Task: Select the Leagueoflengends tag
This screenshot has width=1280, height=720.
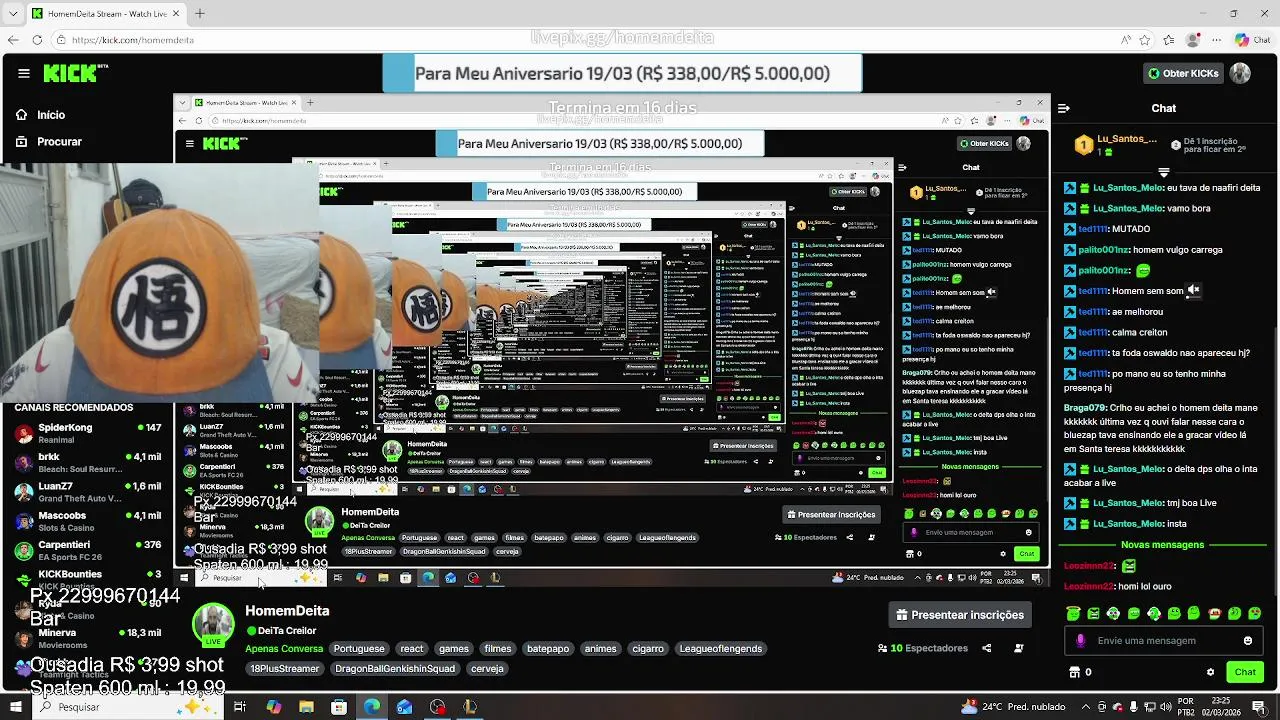Action: click(x=721, y=649)
